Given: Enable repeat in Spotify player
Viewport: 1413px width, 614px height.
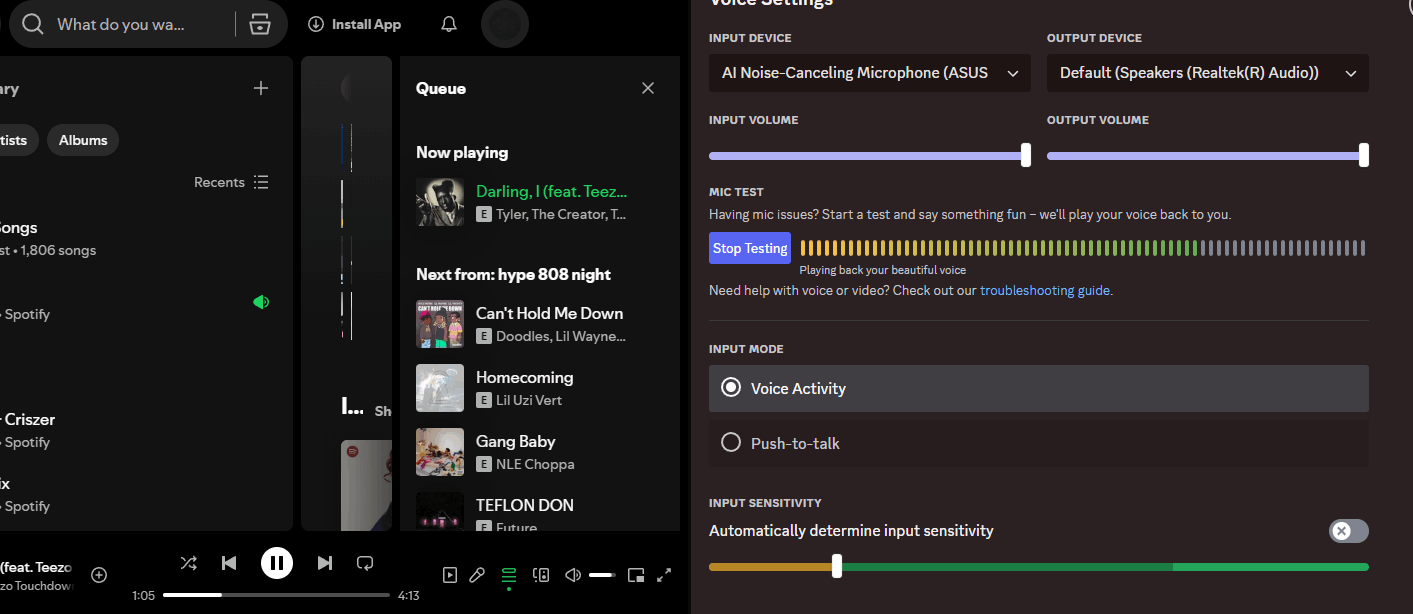Looking at the screenshot, I should click(365, 563).
